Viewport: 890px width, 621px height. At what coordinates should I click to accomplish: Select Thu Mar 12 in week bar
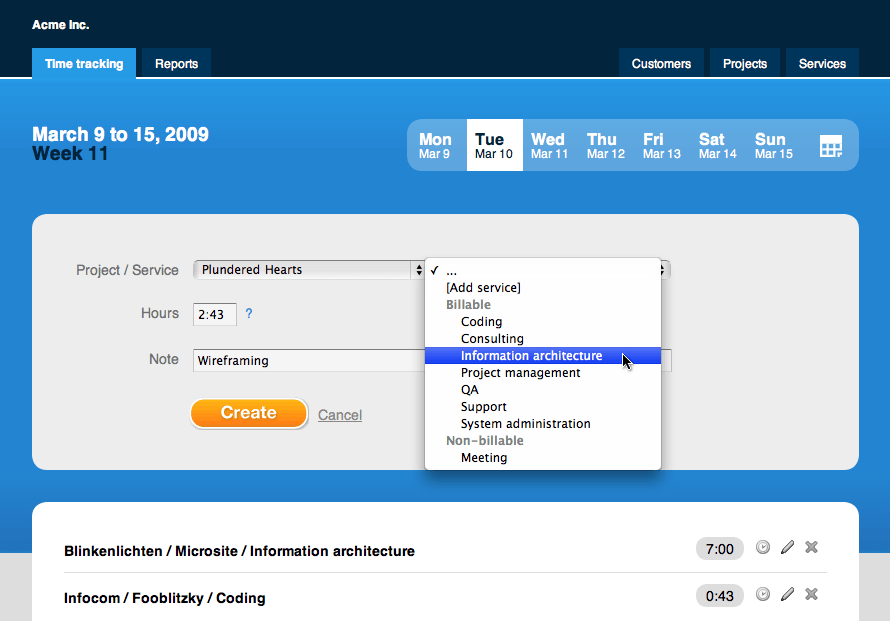(x=606, y=145)
